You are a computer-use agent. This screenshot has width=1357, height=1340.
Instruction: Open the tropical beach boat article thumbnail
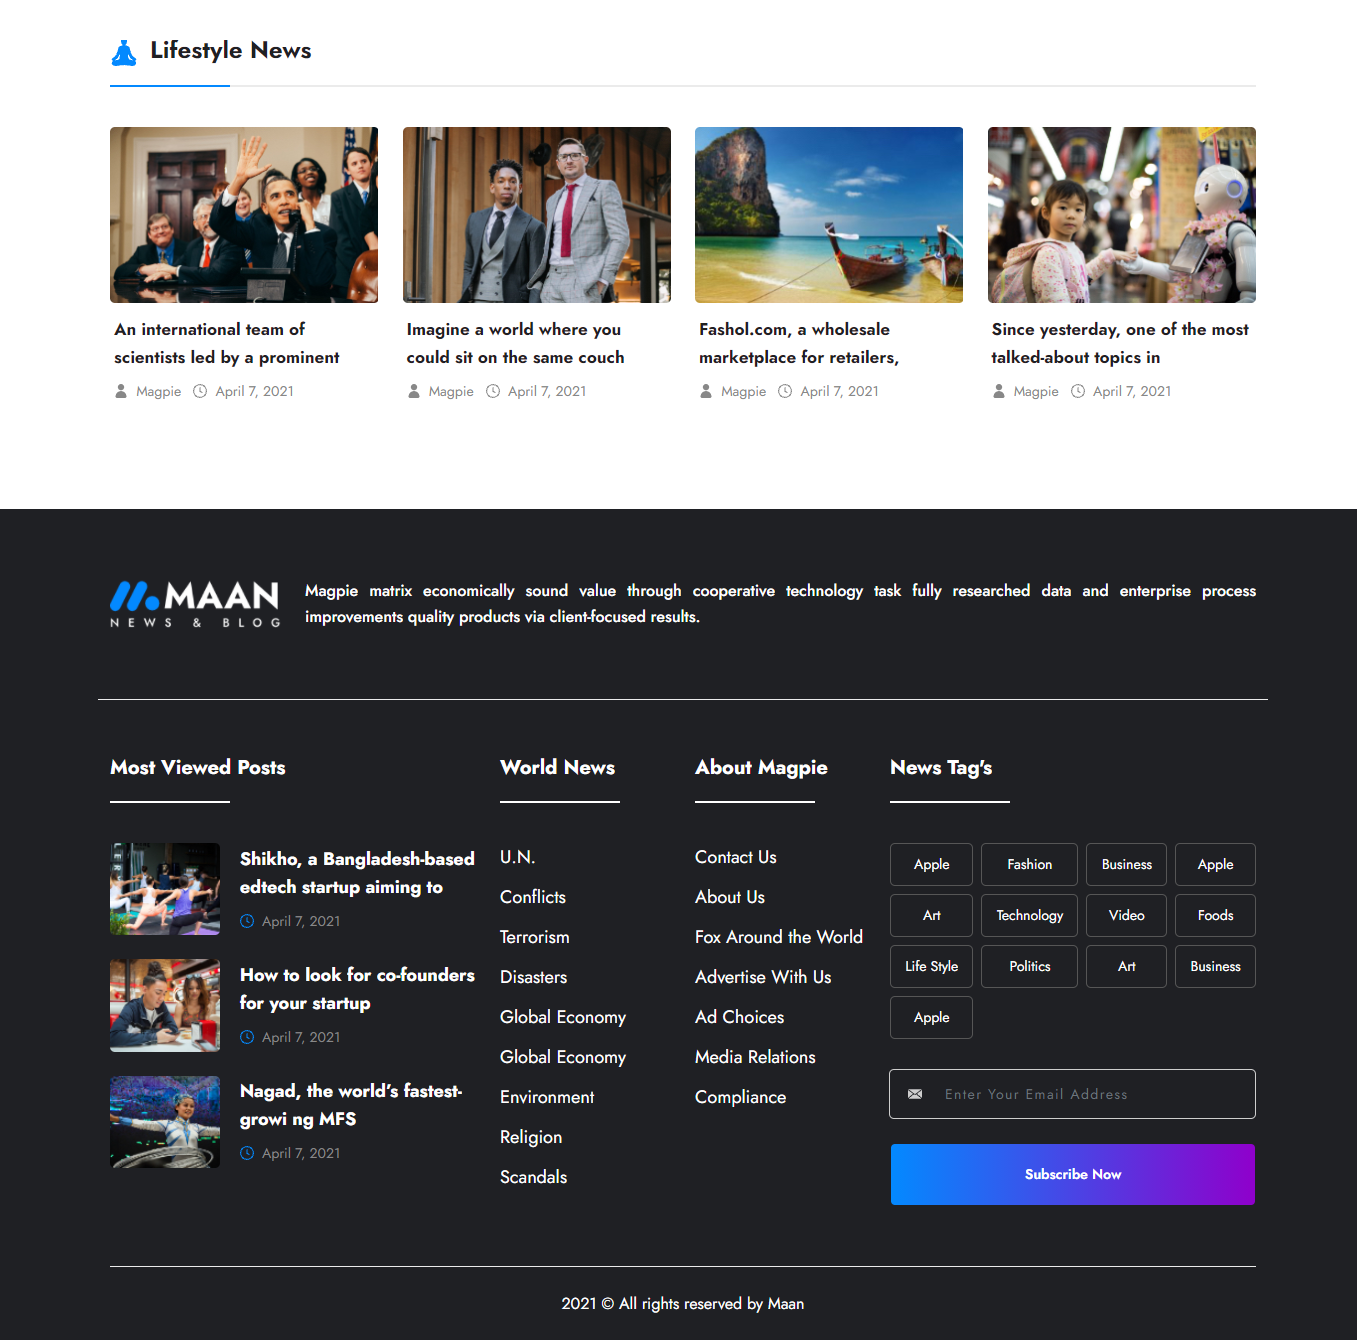coord(828,215)
